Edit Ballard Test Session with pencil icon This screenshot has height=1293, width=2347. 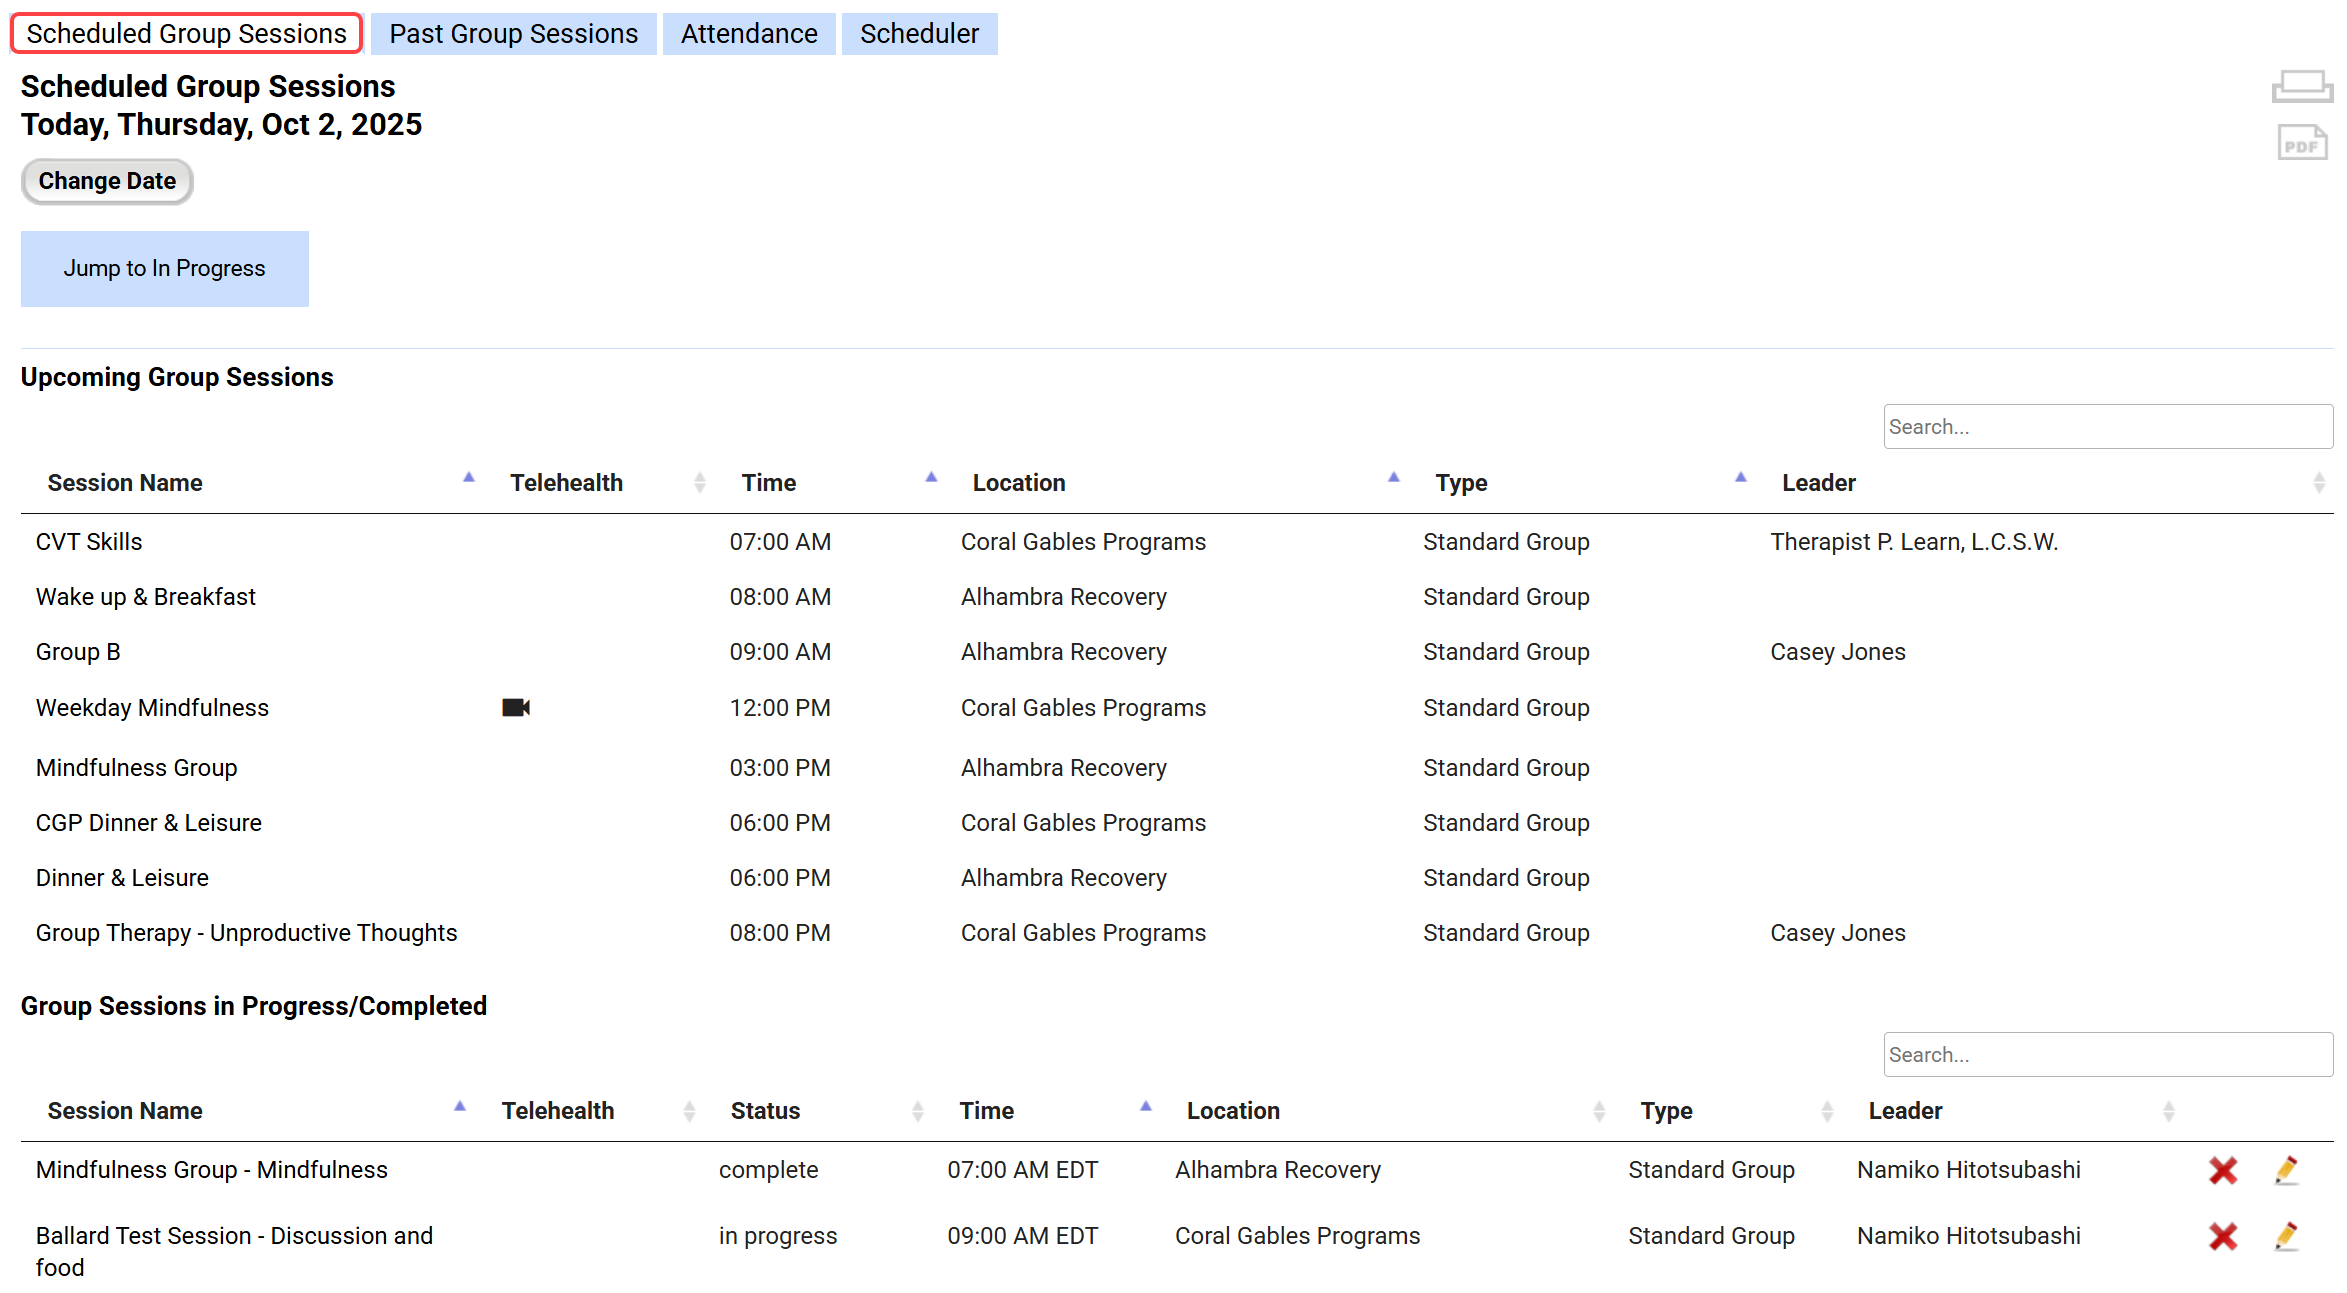coord(2286,1237)
